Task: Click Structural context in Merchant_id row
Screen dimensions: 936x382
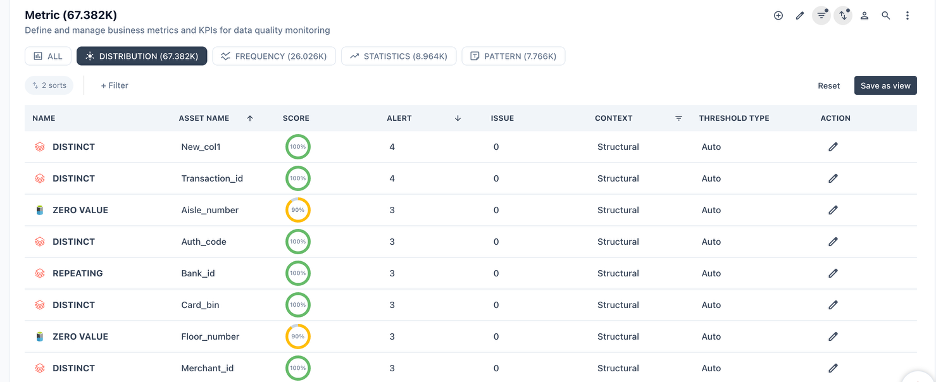Action: click(x=618, y=368)
